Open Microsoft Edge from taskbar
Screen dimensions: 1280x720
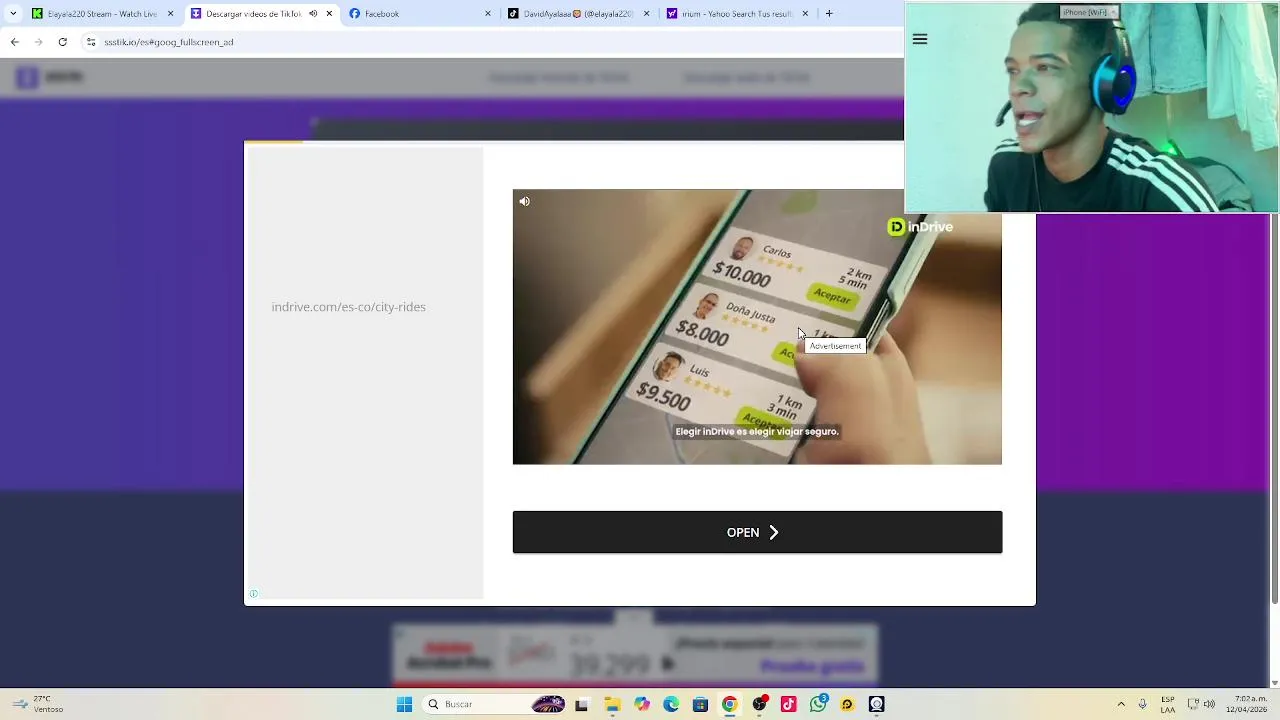point(671,704)
